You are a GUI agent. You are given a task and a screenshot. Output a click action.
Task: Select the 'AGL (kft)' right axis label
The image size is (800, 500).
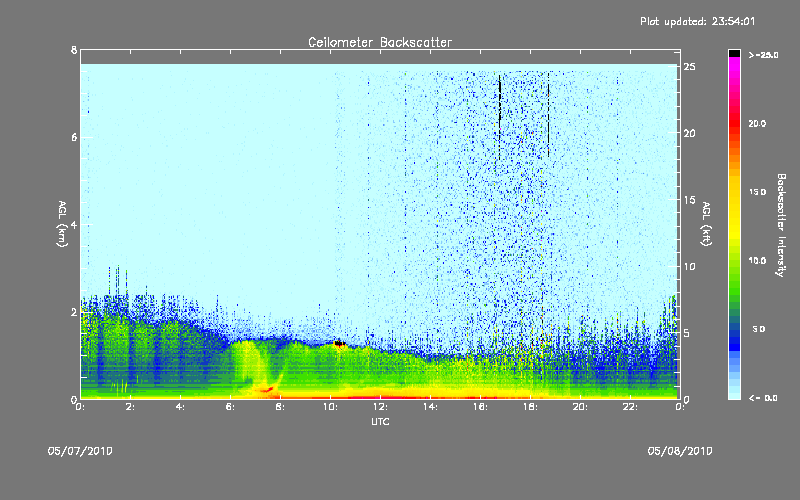tap(706, 224)
